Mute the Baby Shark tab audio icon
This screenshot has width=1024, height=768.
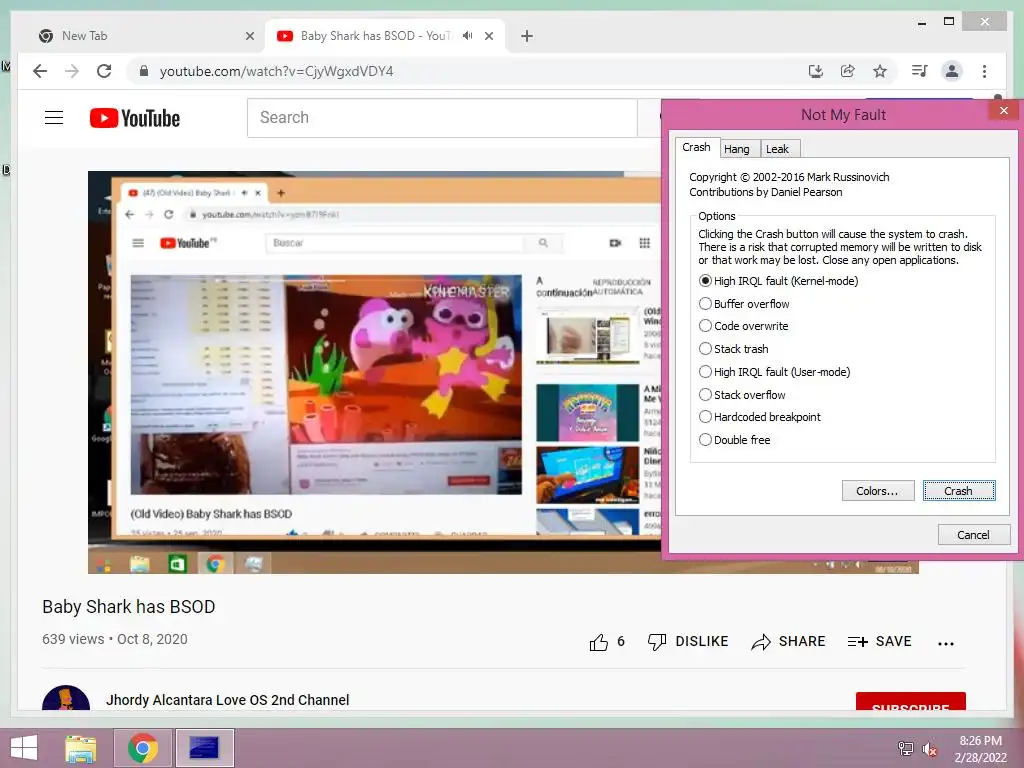(x=468, y=36)
